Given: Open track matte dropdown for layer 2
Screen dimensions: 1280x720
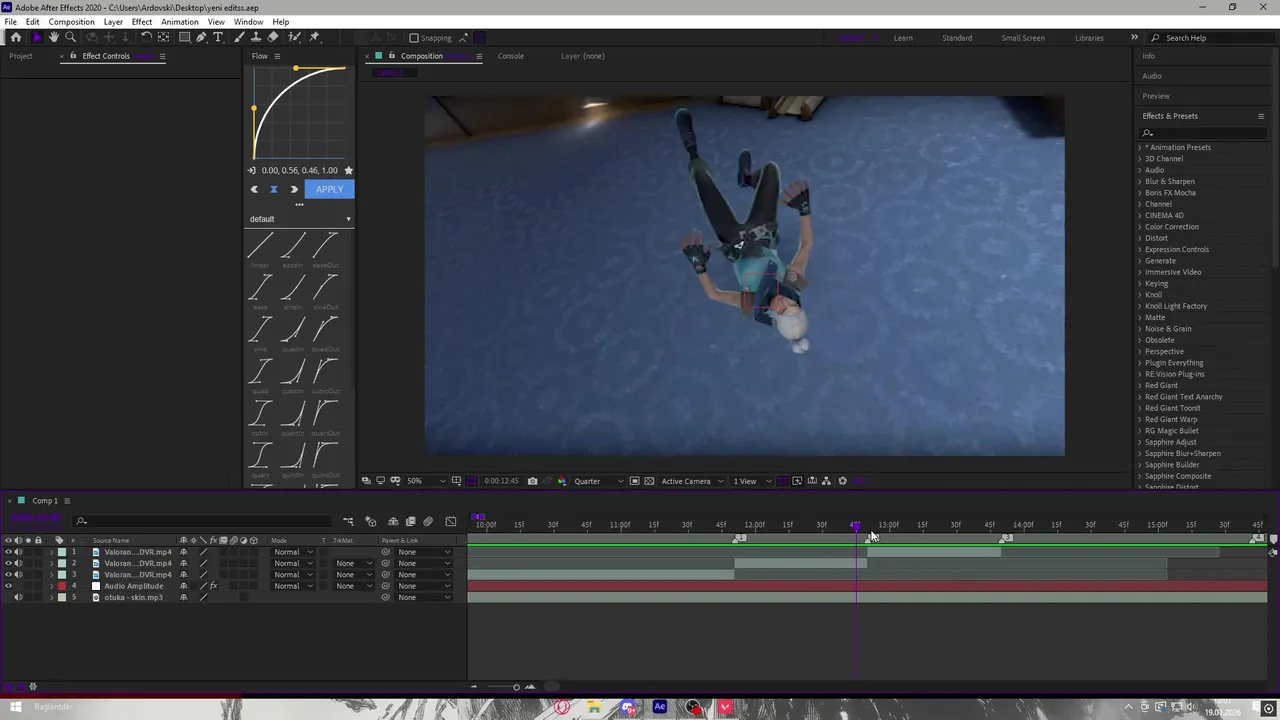Looking at the screenshot, I should (354, 563).
